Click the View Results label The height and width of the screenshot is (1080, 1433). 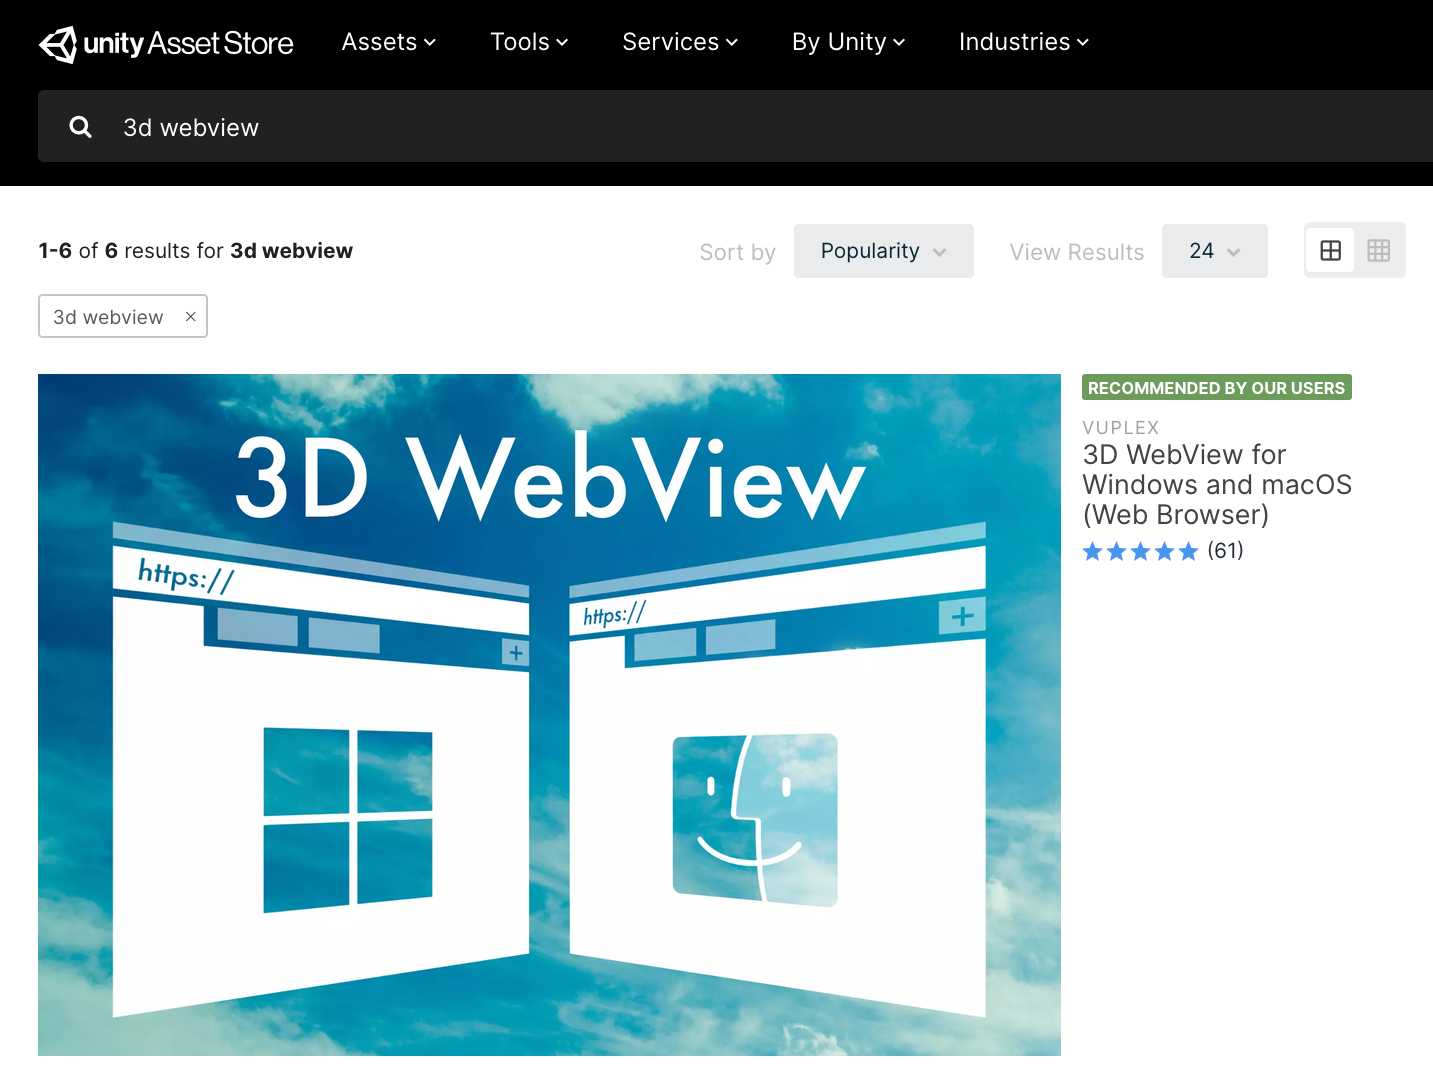1077,252
